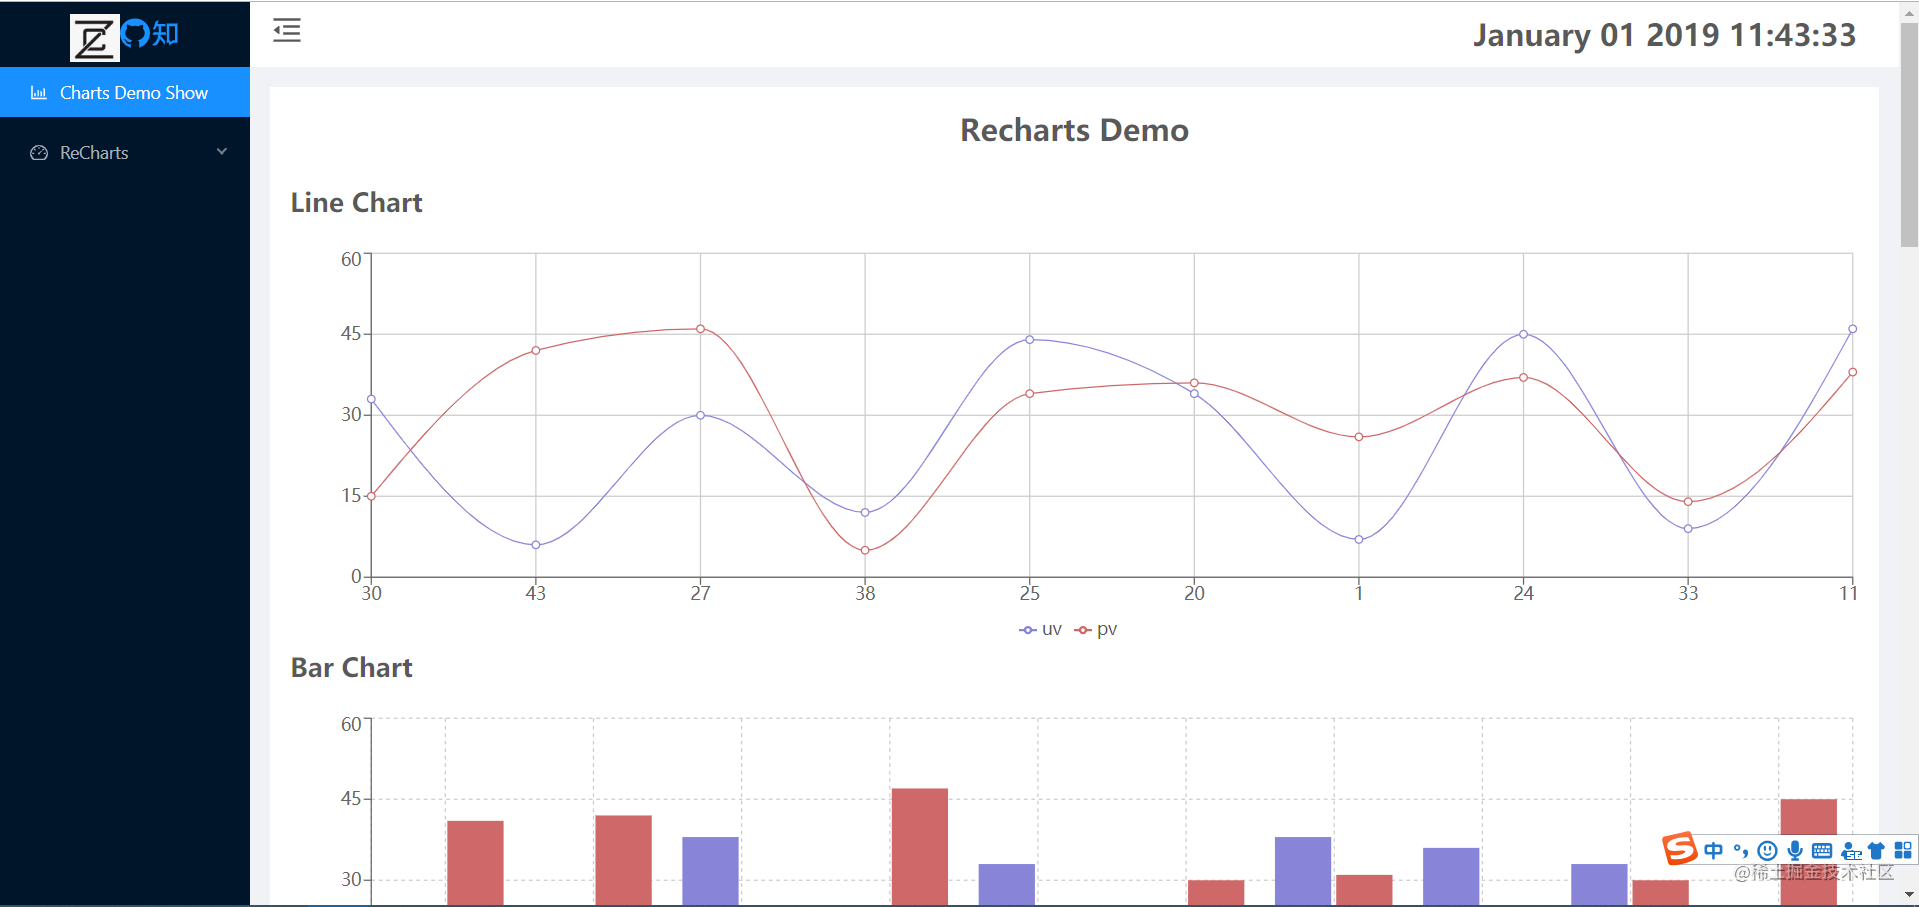This screenshot has height=907, width=1919.
Task: Open the soft keyboard icon in the IME bar
Action: [1822, 850]
